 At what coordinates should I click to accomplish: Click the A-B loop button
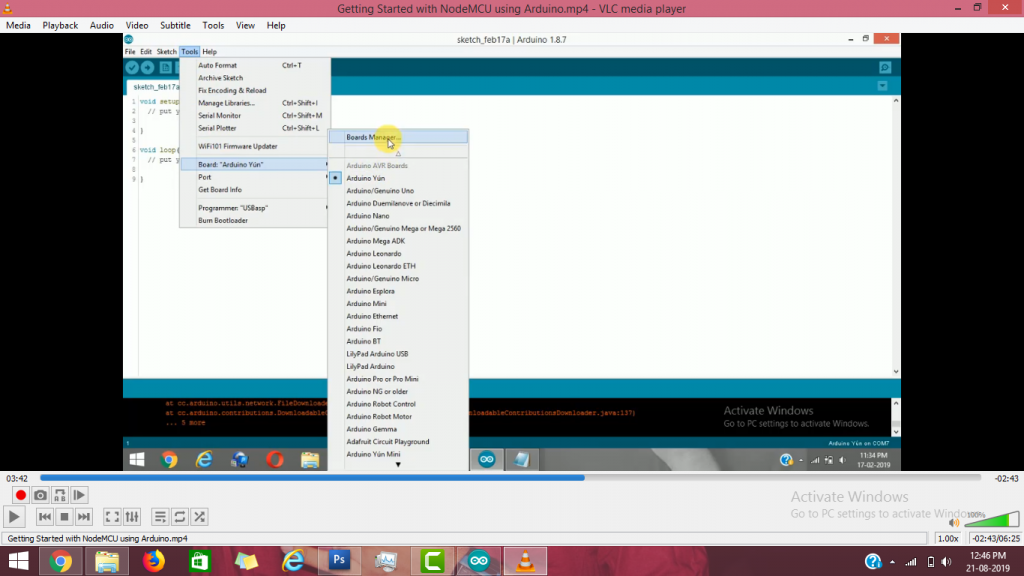60,495
